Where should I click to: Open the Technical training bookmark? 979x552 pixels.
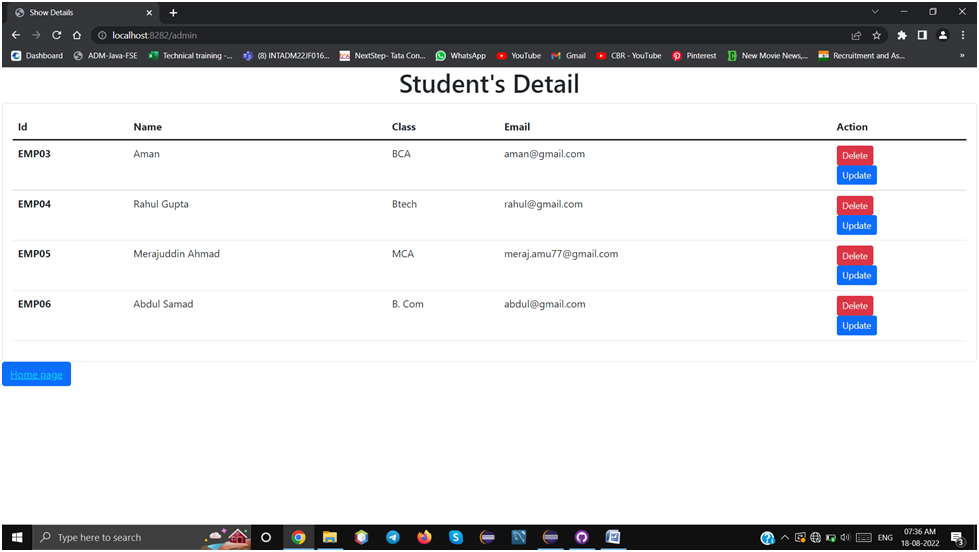click(x=190, y=56)
